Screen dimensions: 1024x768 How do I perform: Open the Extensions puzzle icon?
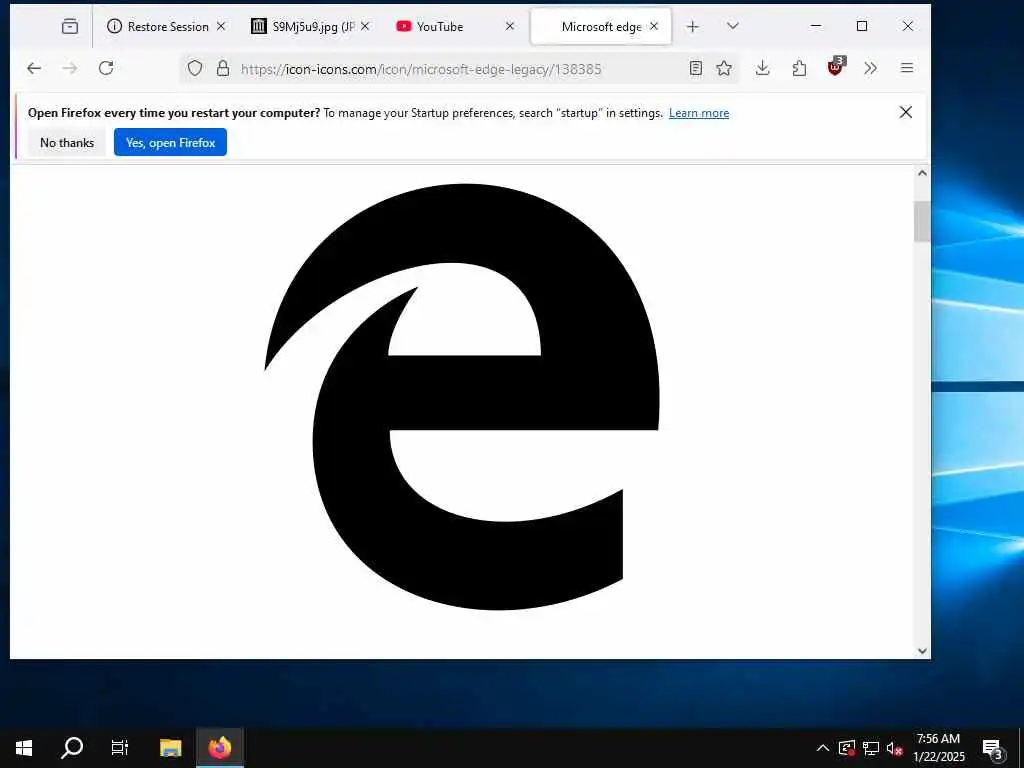[799, 68]
